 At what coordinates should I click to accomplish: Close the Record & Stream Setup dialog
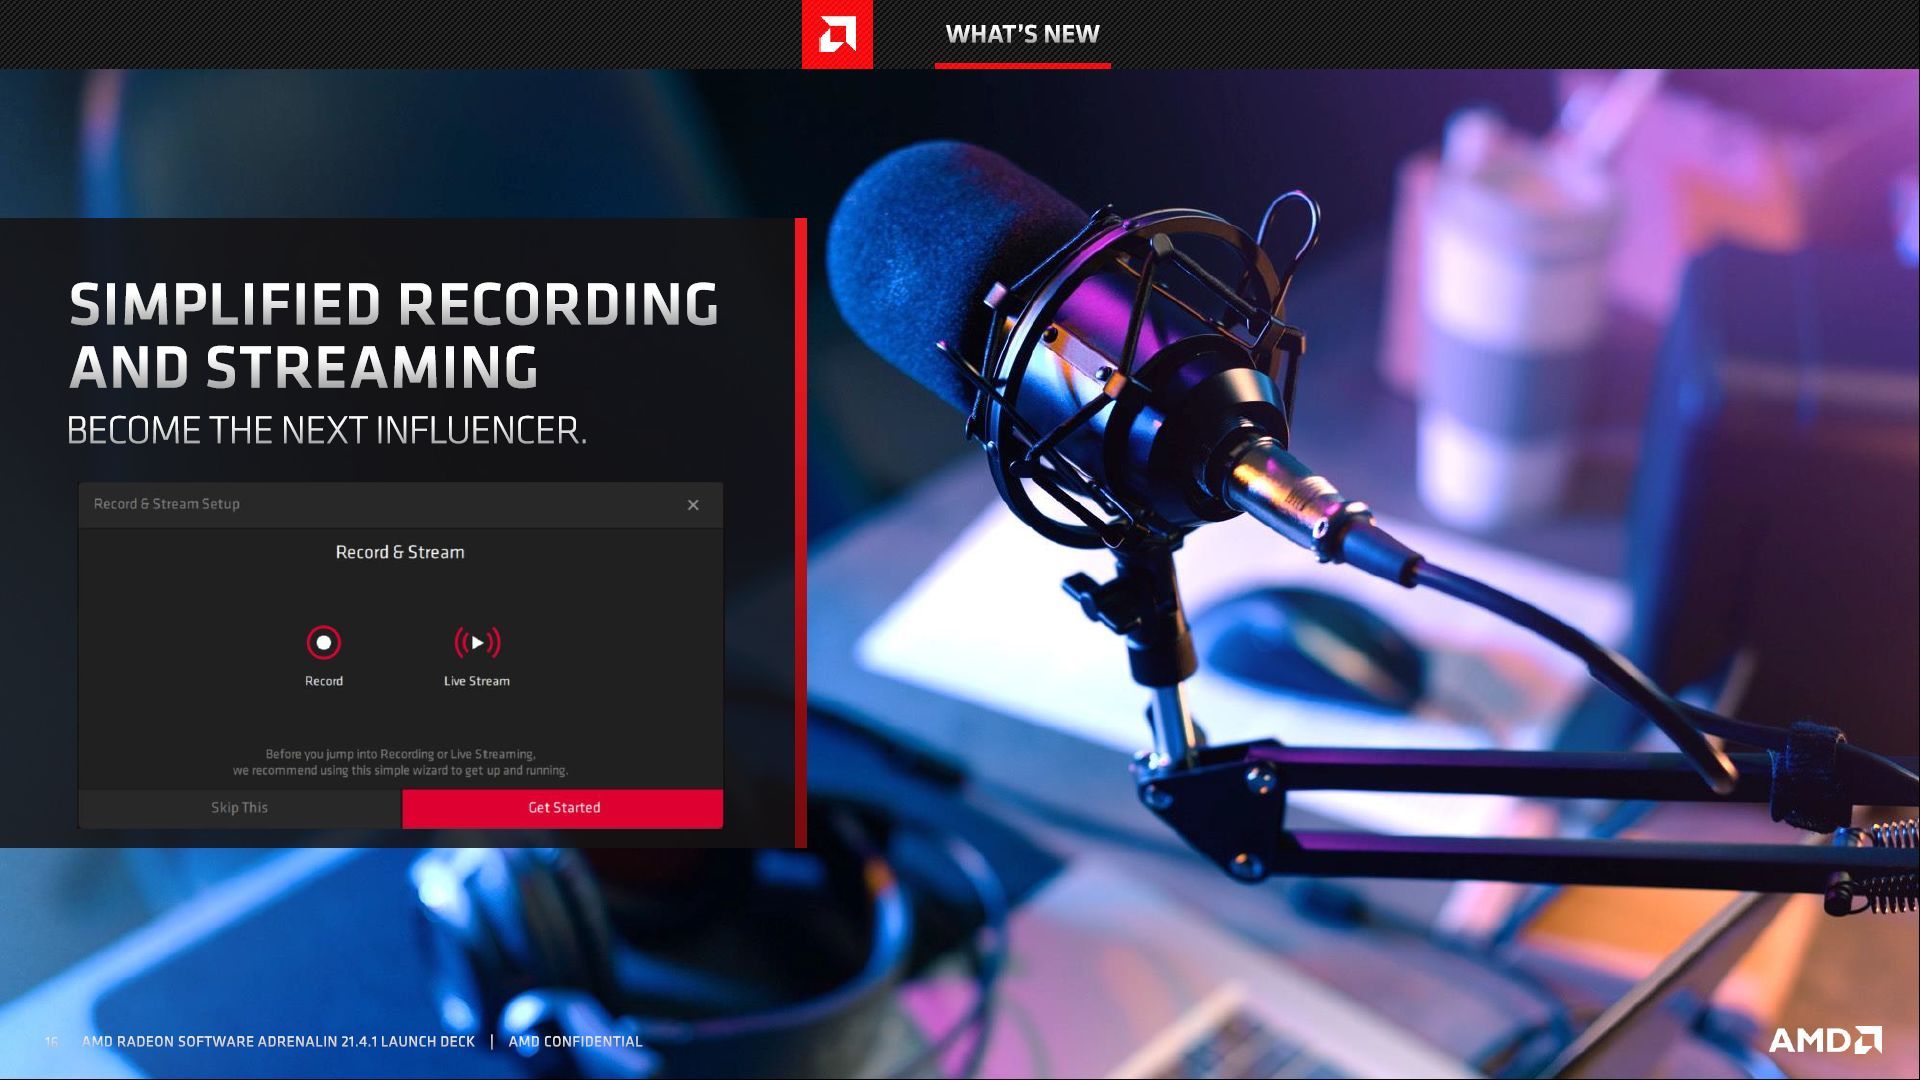(x=693, y=505)
